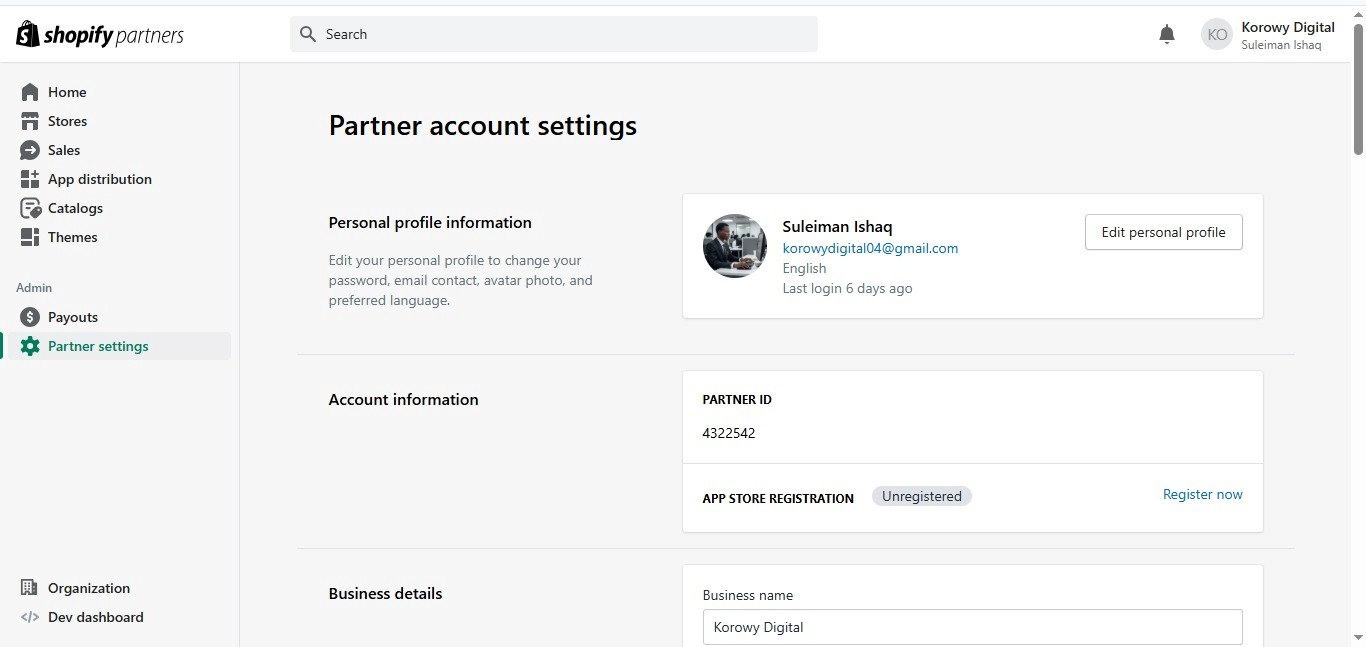Click the Partner settings gear icon
1366x647 pixels.
(x=30, y=346)
